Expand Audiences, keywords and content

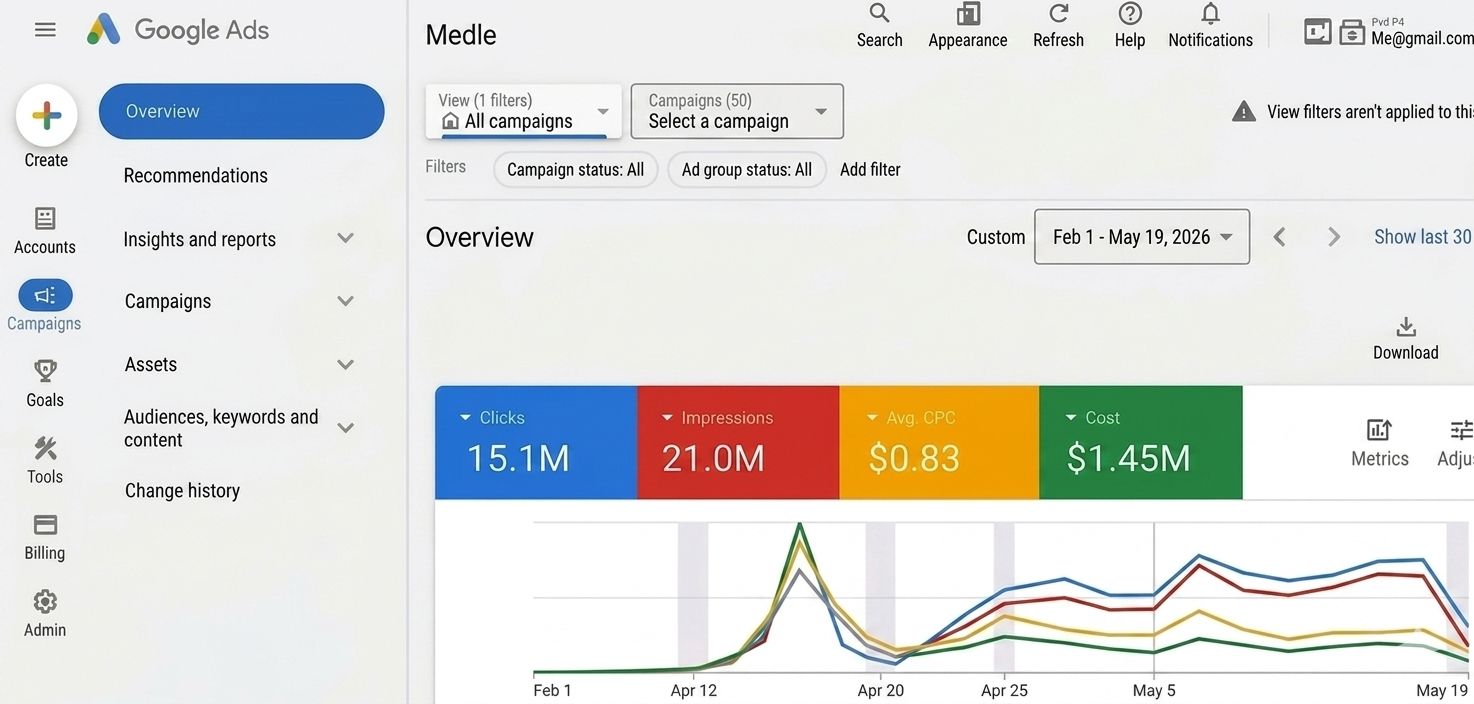[345, 428]
